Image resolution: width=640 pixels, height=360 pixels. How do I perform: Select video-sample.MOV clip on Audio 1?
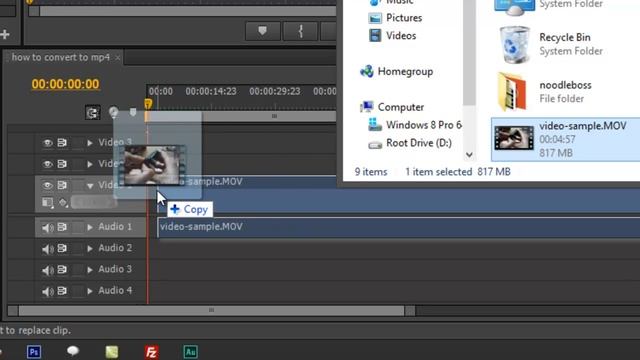(x=398, y=227)
